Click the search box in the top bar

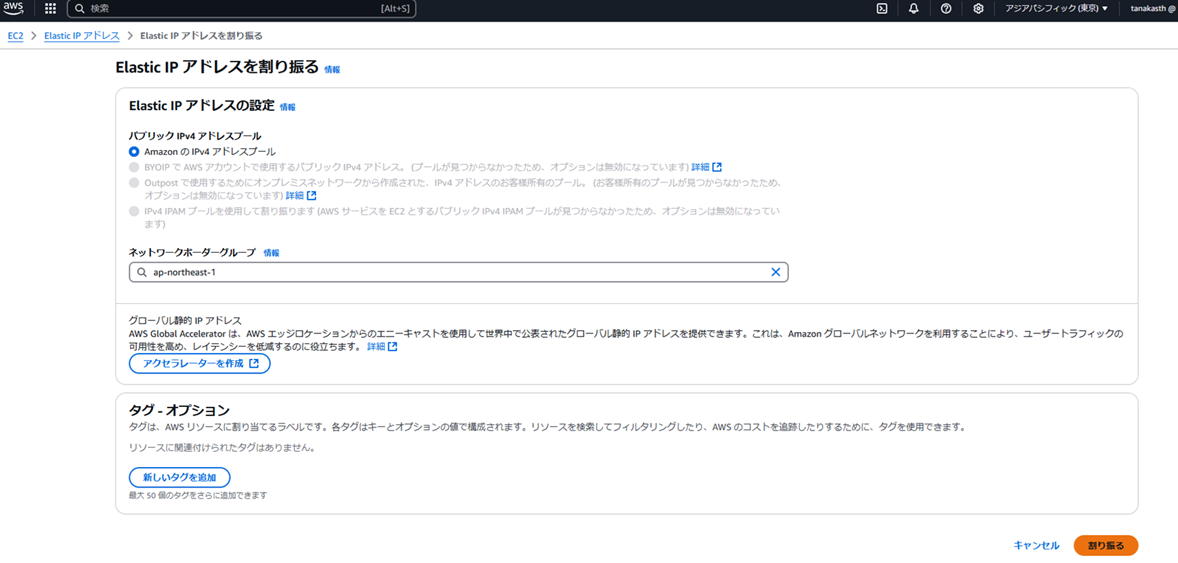(241, 9)
